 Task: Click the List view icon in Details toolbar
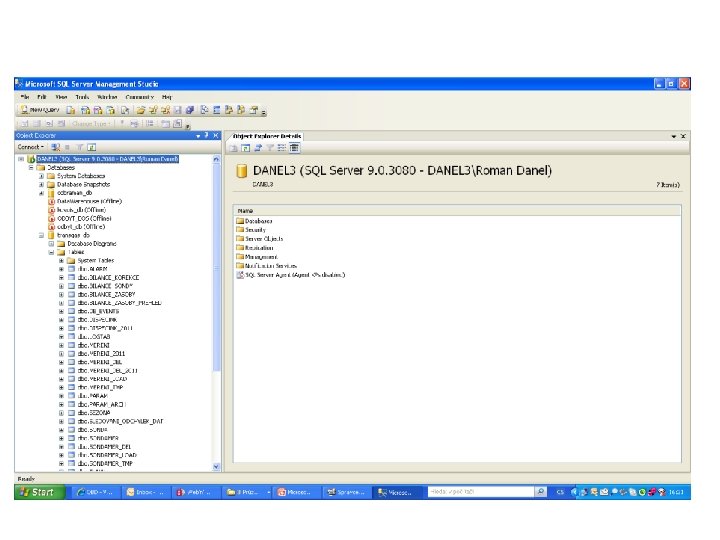[282, 147]
